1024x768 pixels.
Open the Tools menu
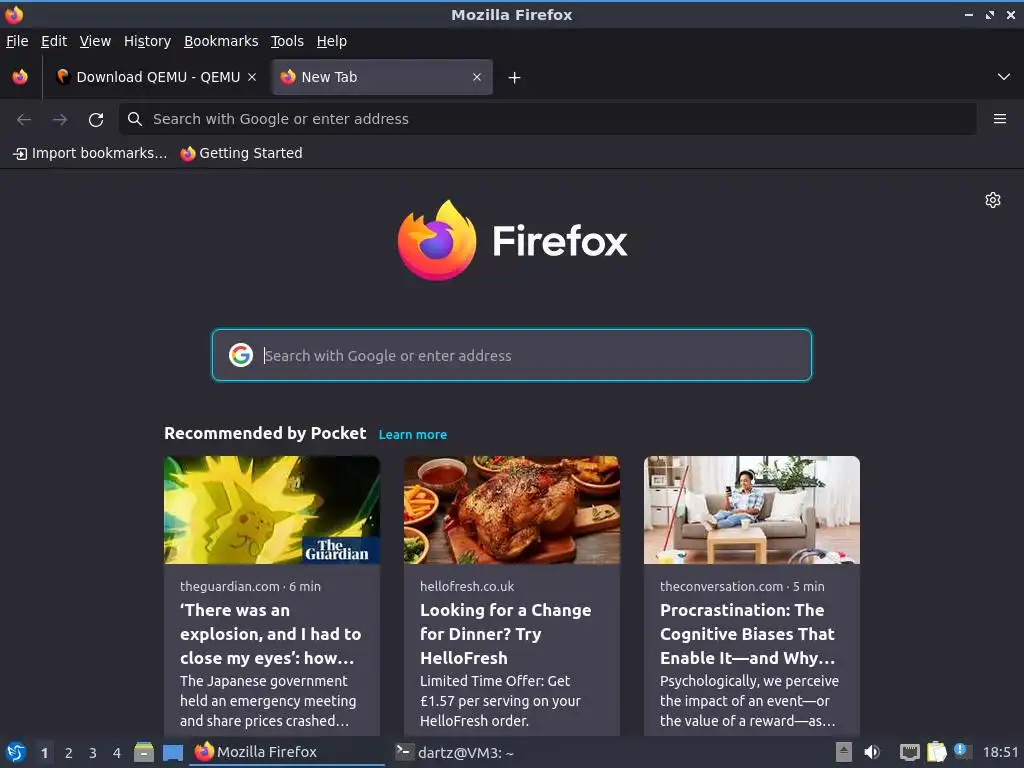click(x=287, y=41)
